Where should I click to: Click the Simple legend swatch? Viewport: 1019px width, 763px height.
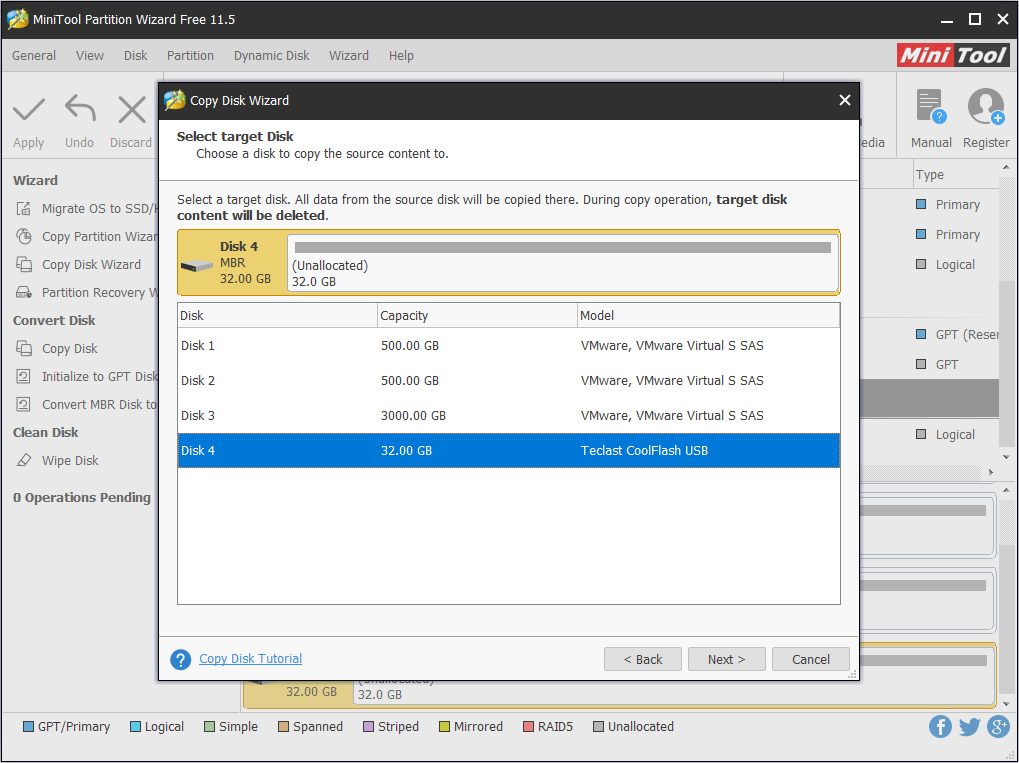(209, 727)
